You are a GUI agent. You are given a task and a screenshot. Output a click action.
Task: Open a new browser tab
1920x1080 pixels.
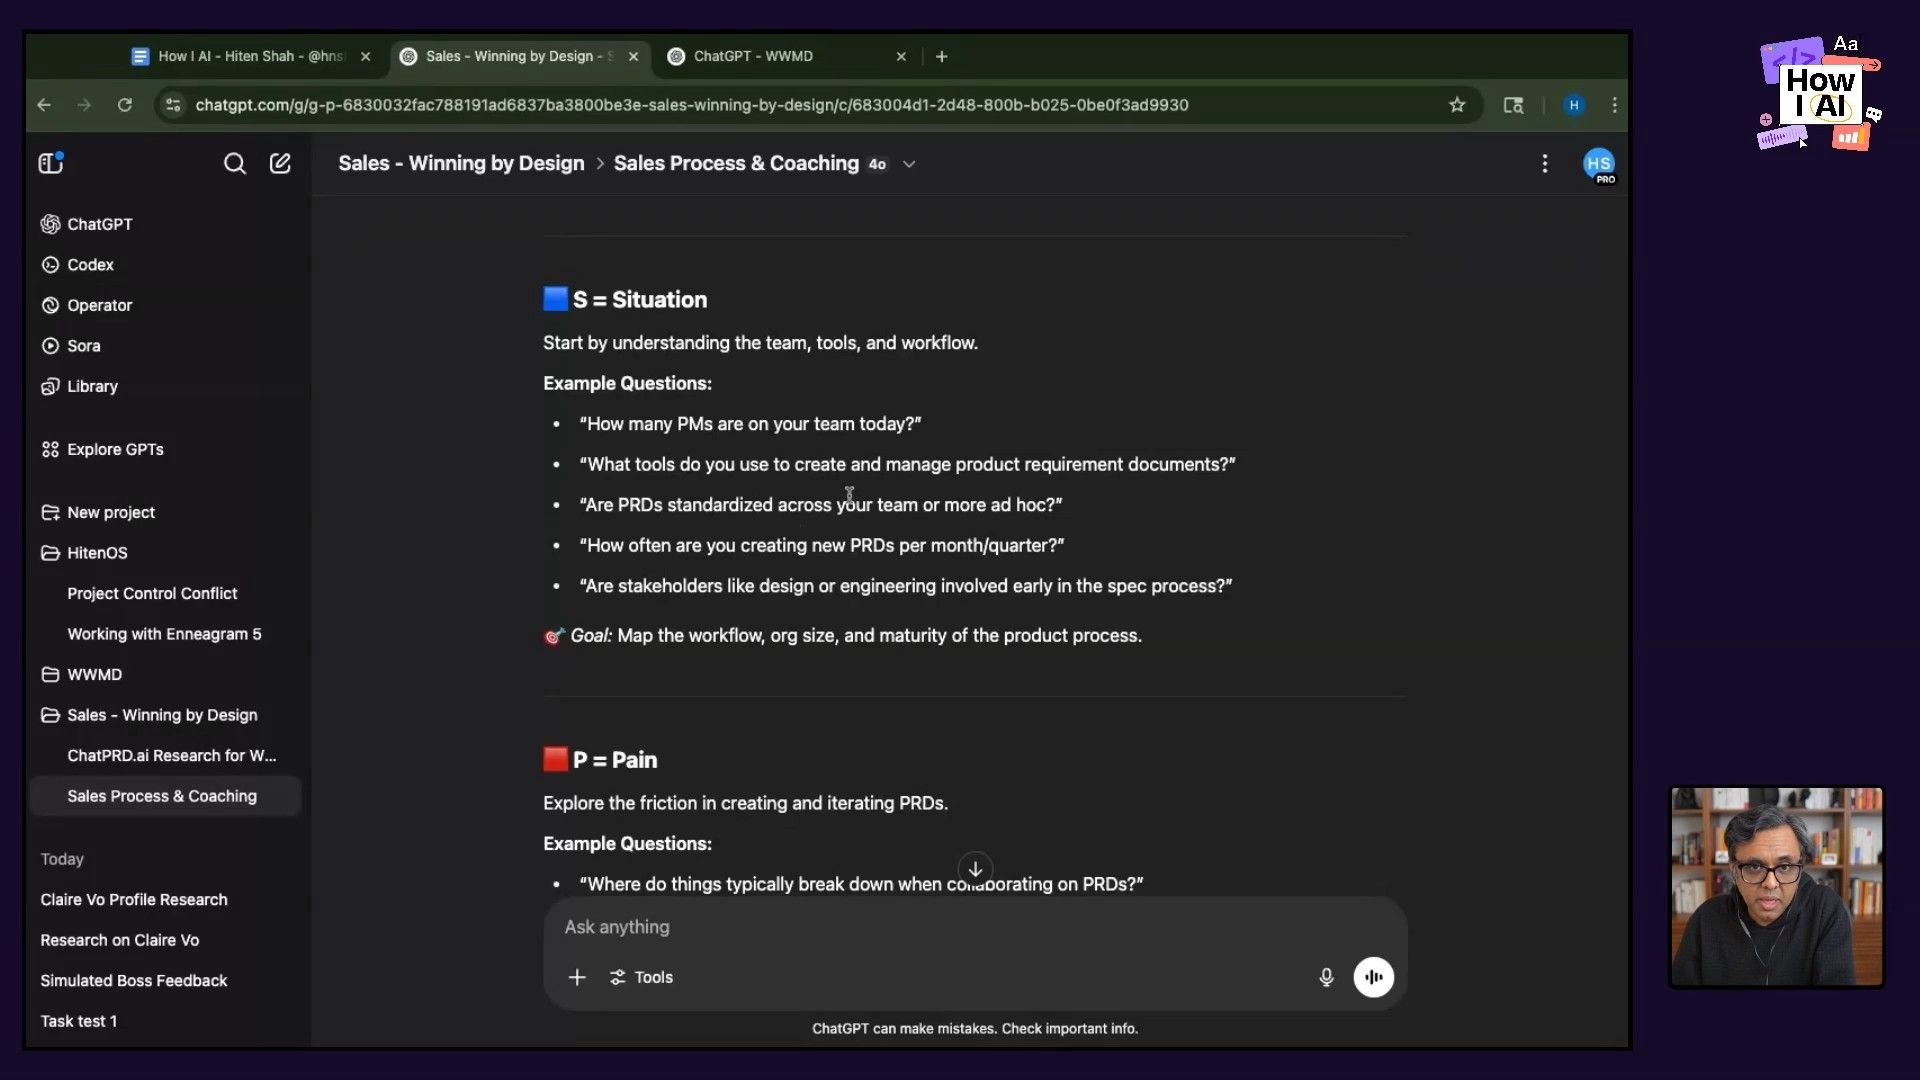click(941, 57)
